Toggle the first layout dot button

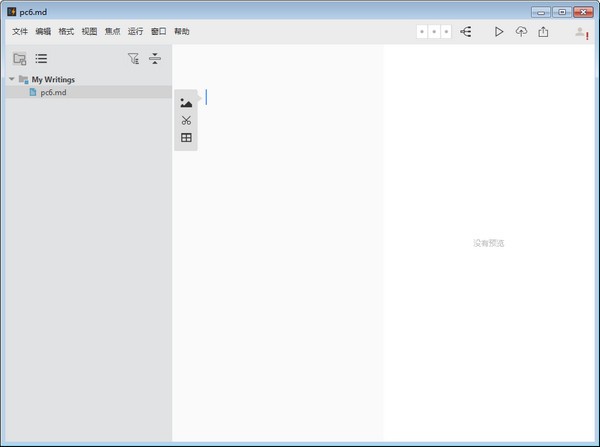click(x=422, y=32)
